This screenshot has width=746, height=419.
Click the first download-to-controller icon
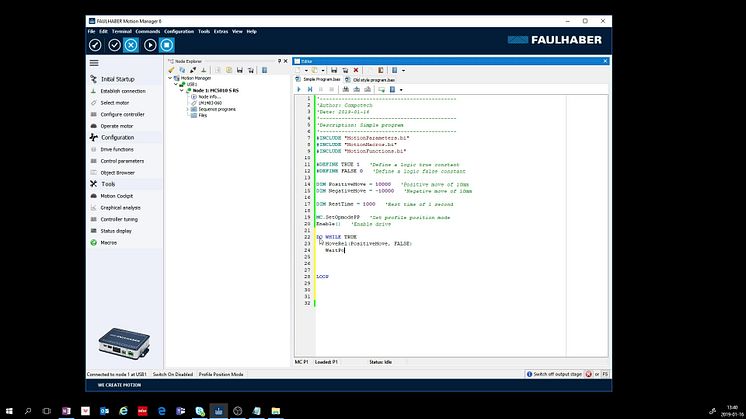(x=346, y=89)
